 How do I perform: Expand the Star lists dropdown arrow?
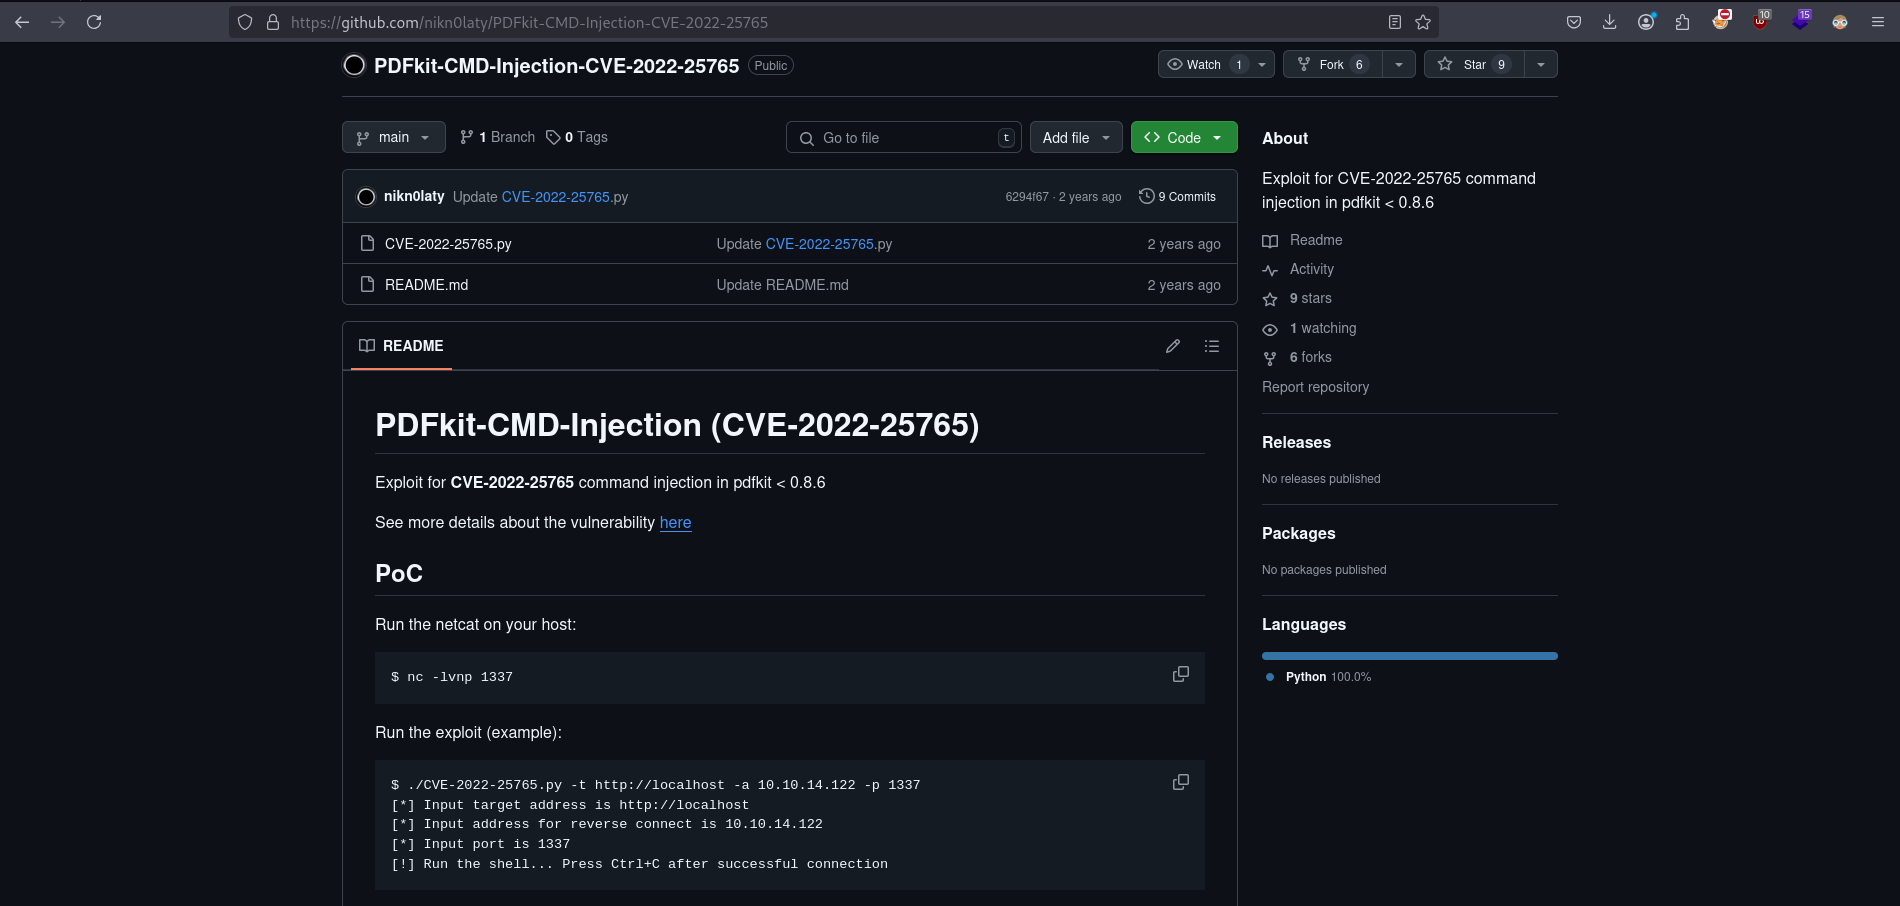[x=1541, y=65]
